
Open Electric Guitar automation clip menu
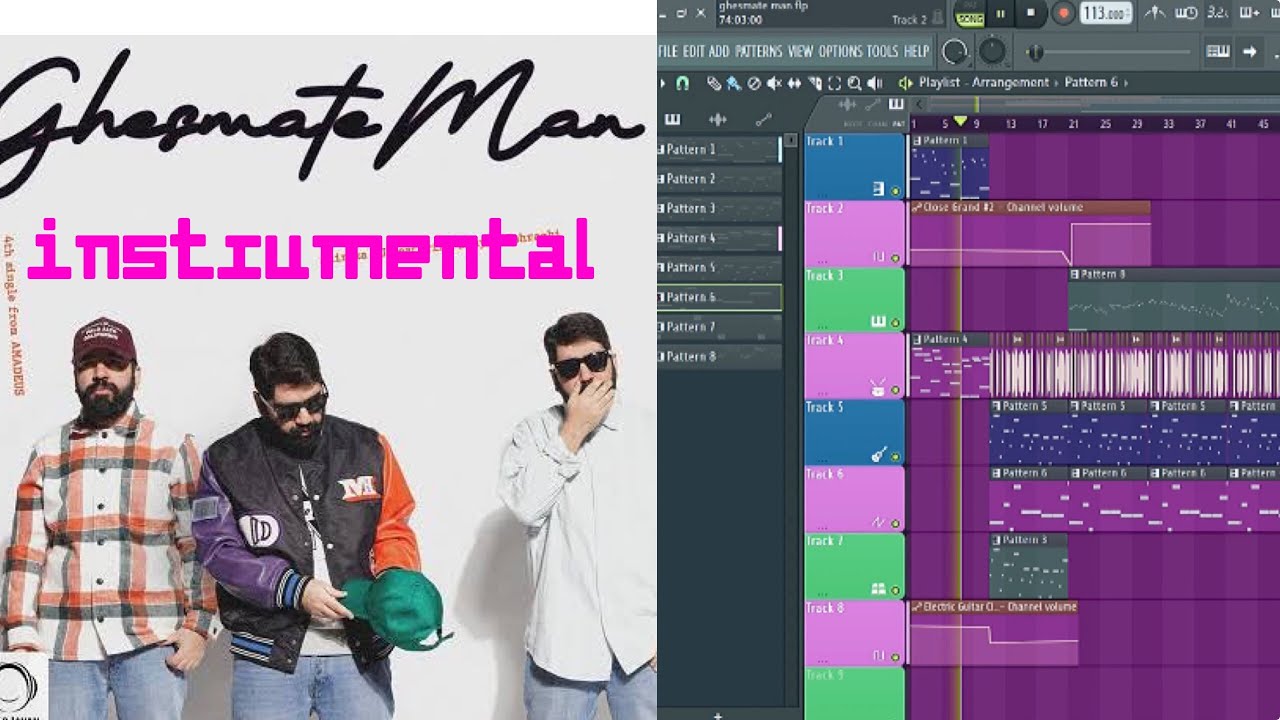tap(916, 607)
